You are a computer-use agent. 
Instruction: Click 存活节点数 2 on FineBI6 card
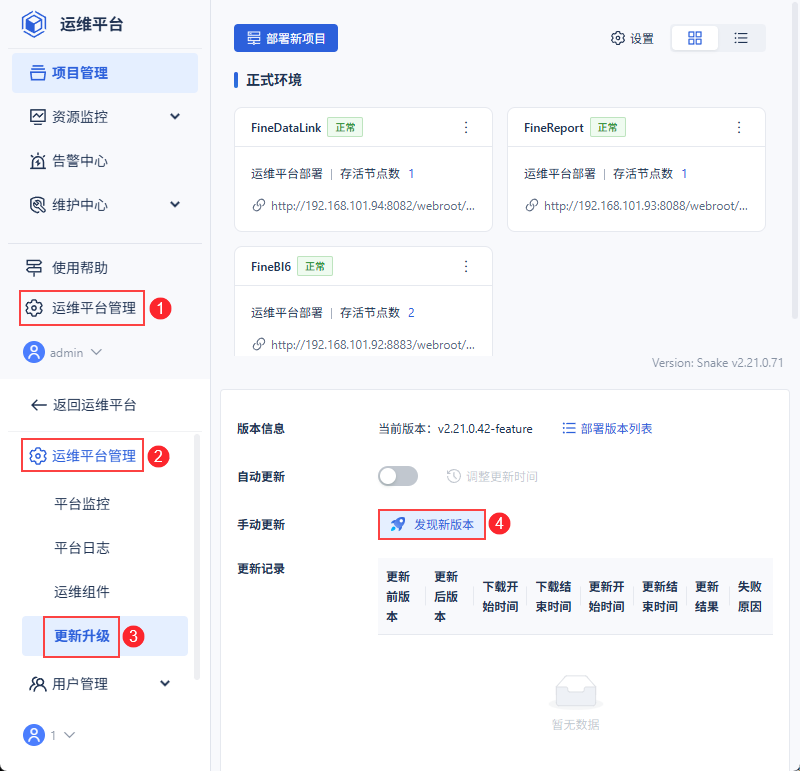tap(377, 313)
